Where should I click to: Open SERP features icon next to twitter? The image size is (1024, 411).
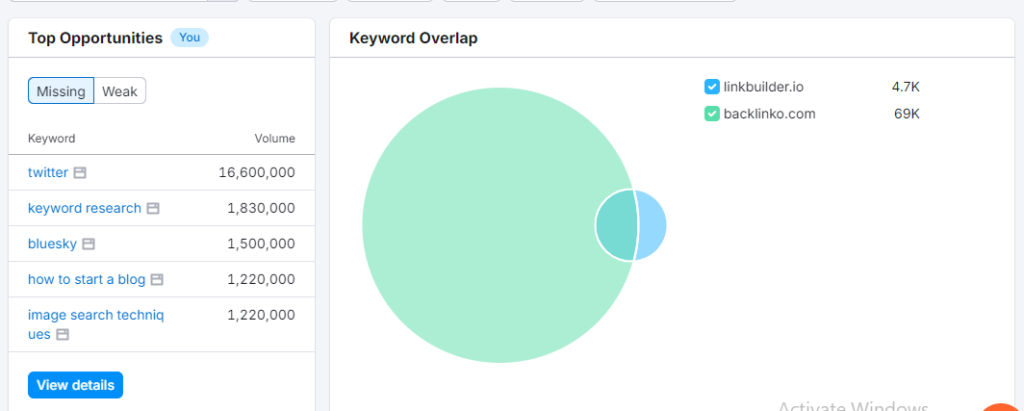point(80,173)
